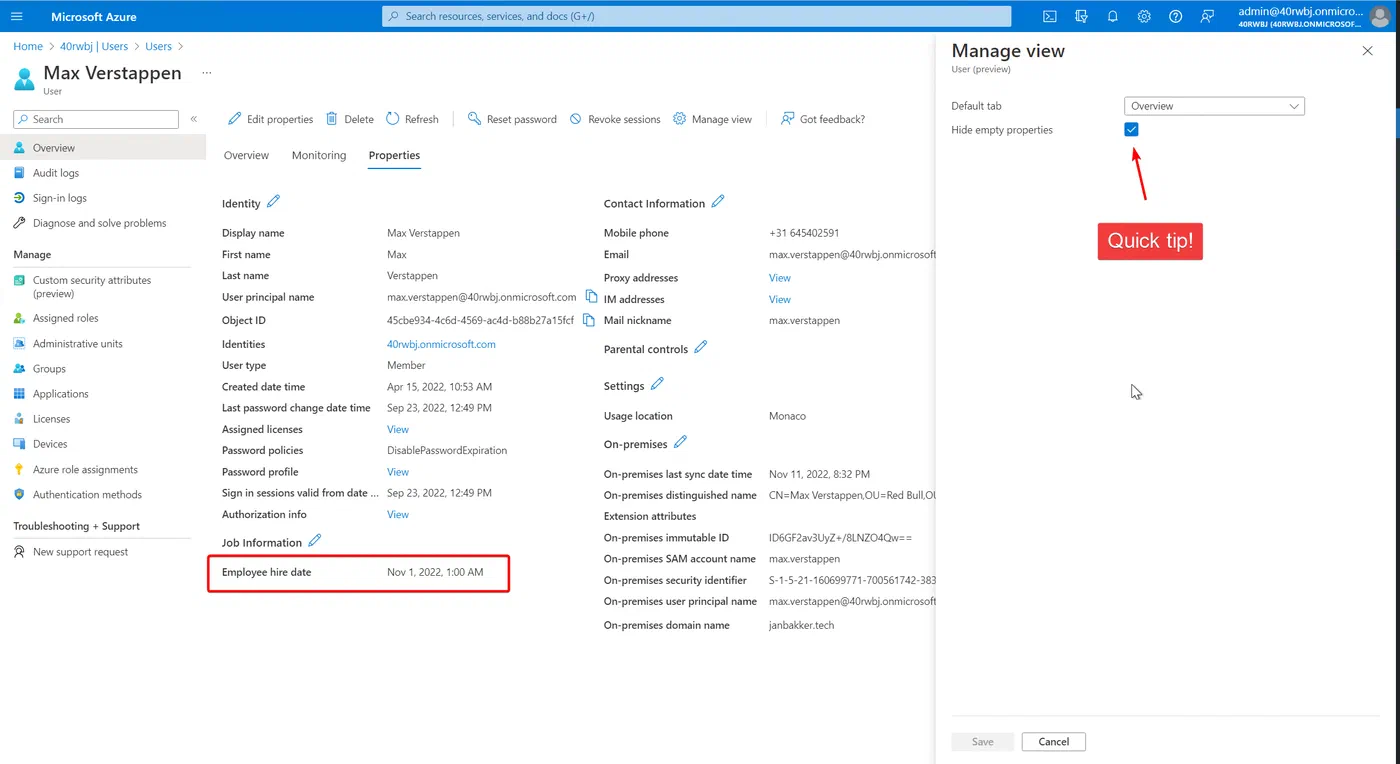1400x764 pixels.
Task: Open the Default tab dropdown
Action: pyautogui.click(x=1214, y=106)
